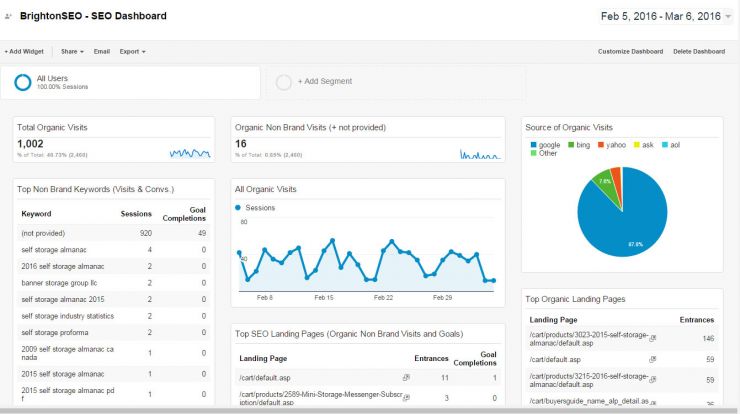The image size is (740, 414).
Task: Click 'self storage industry statistics' keyword
Action: point(67,316)
